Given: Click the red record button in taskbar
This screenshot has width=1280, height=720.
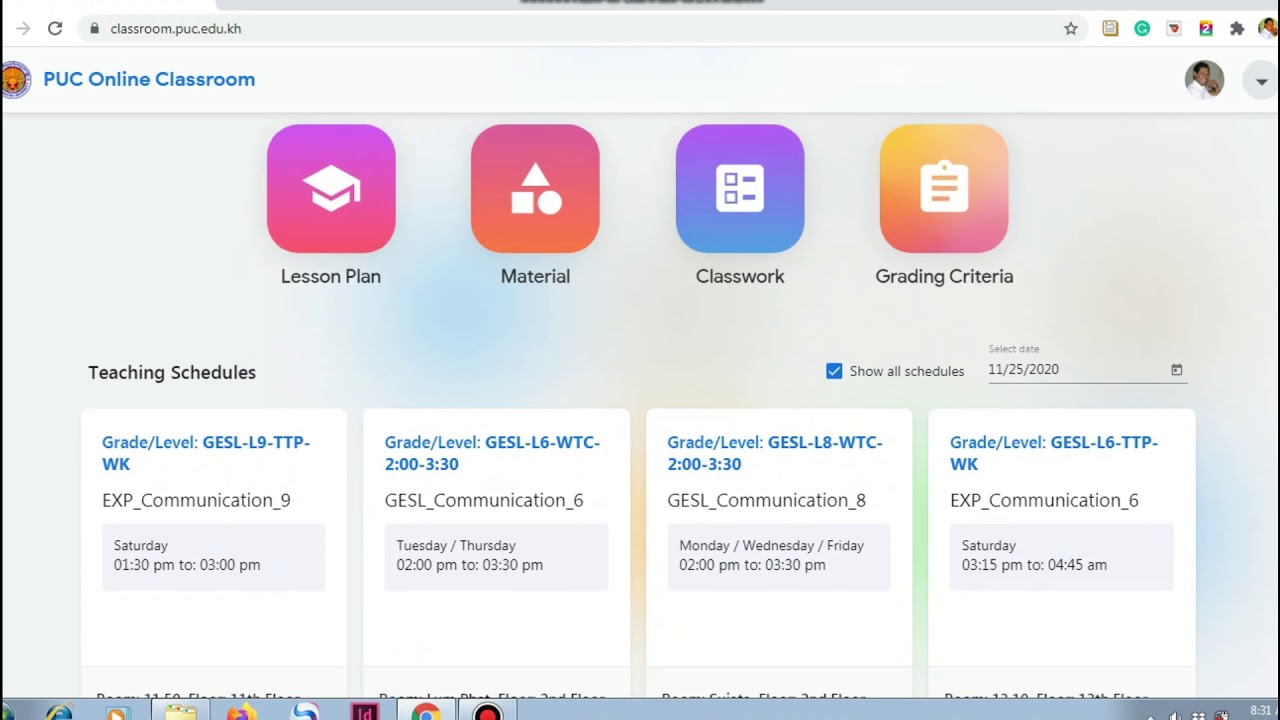Looking at the screenshot, I should (487, 712).
